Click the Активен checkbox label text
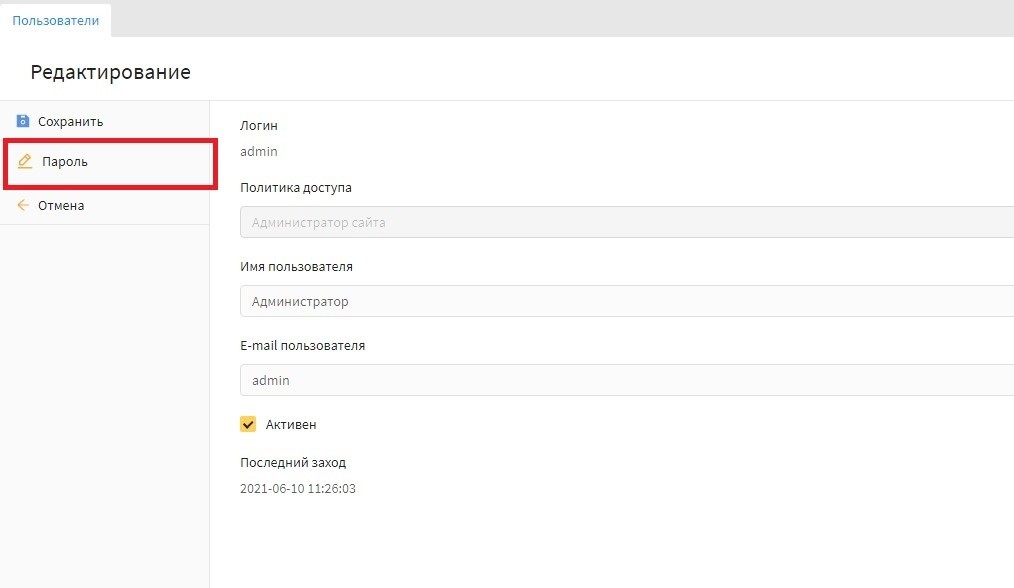The width and height of the screenshot is (1014, 588). (x=291, y=424)
